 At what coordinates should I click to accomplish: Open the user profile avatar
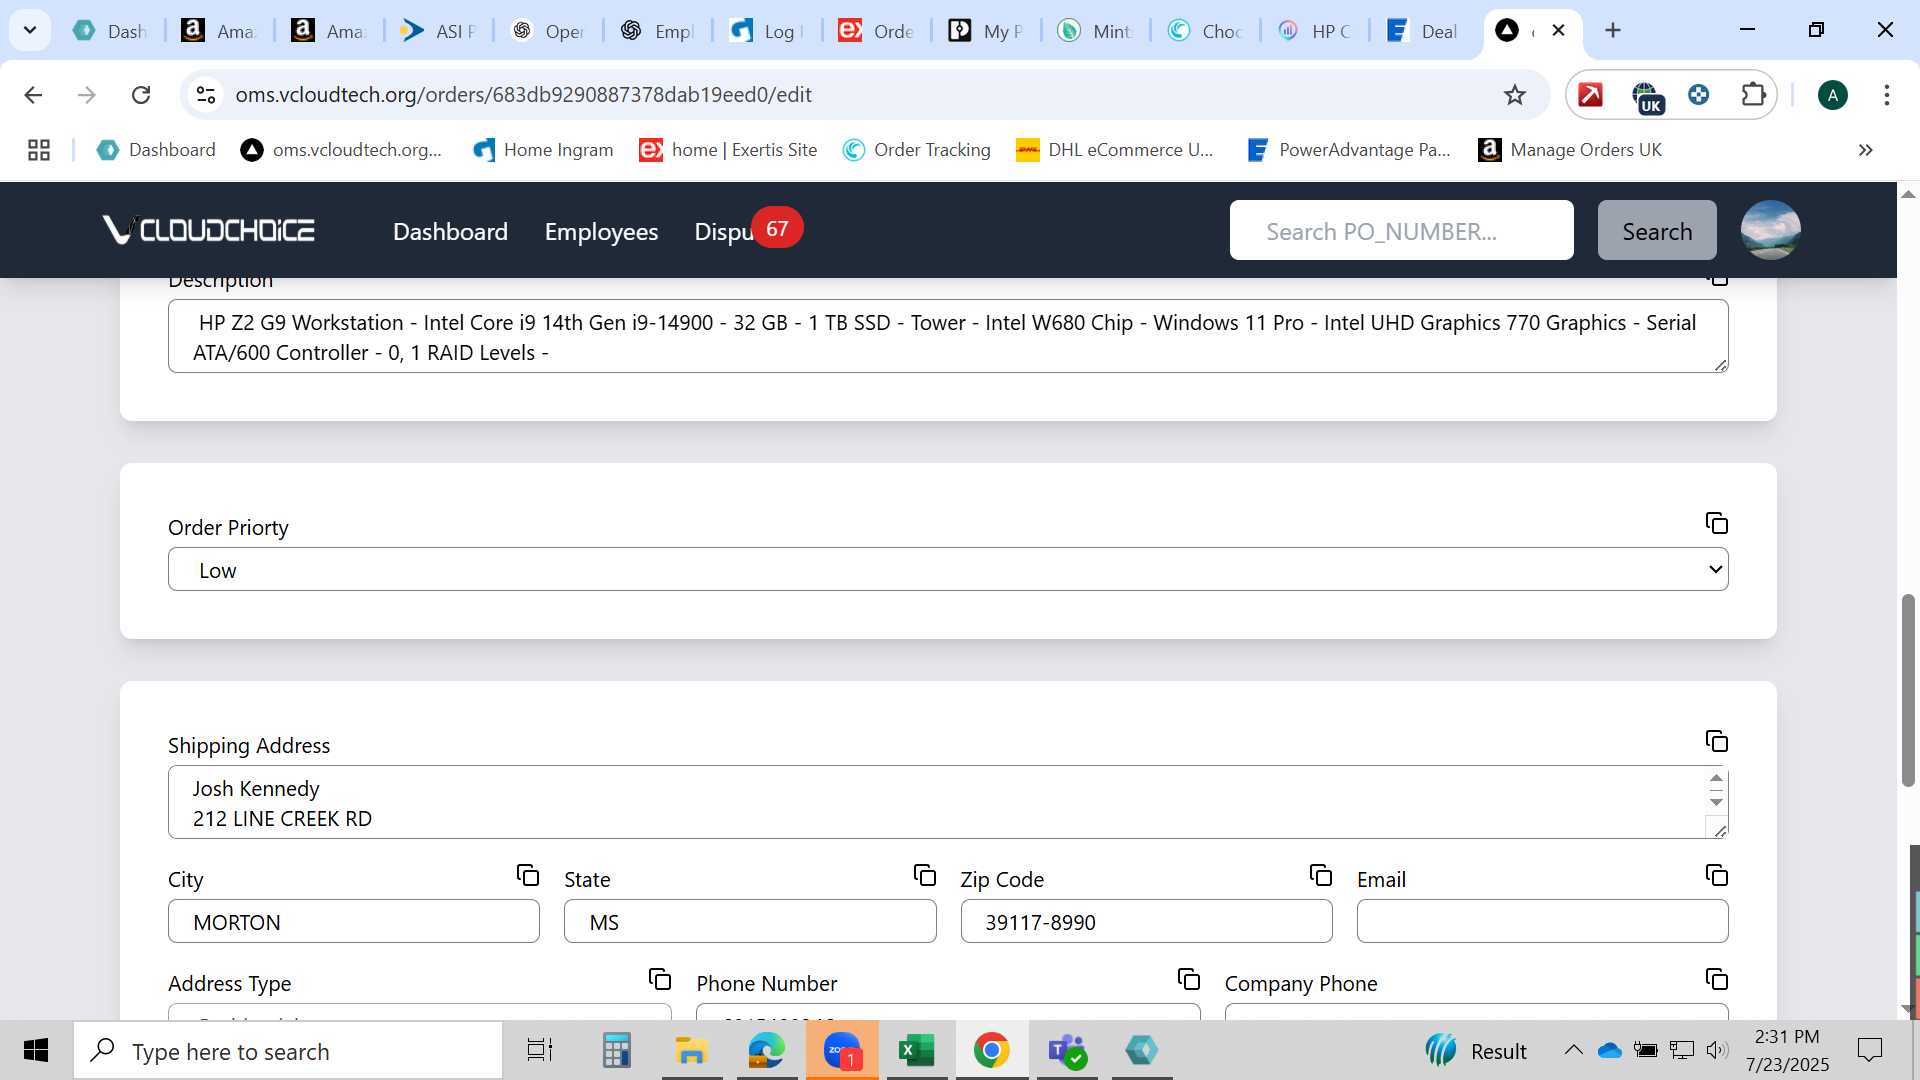(x=1770, y=230)
